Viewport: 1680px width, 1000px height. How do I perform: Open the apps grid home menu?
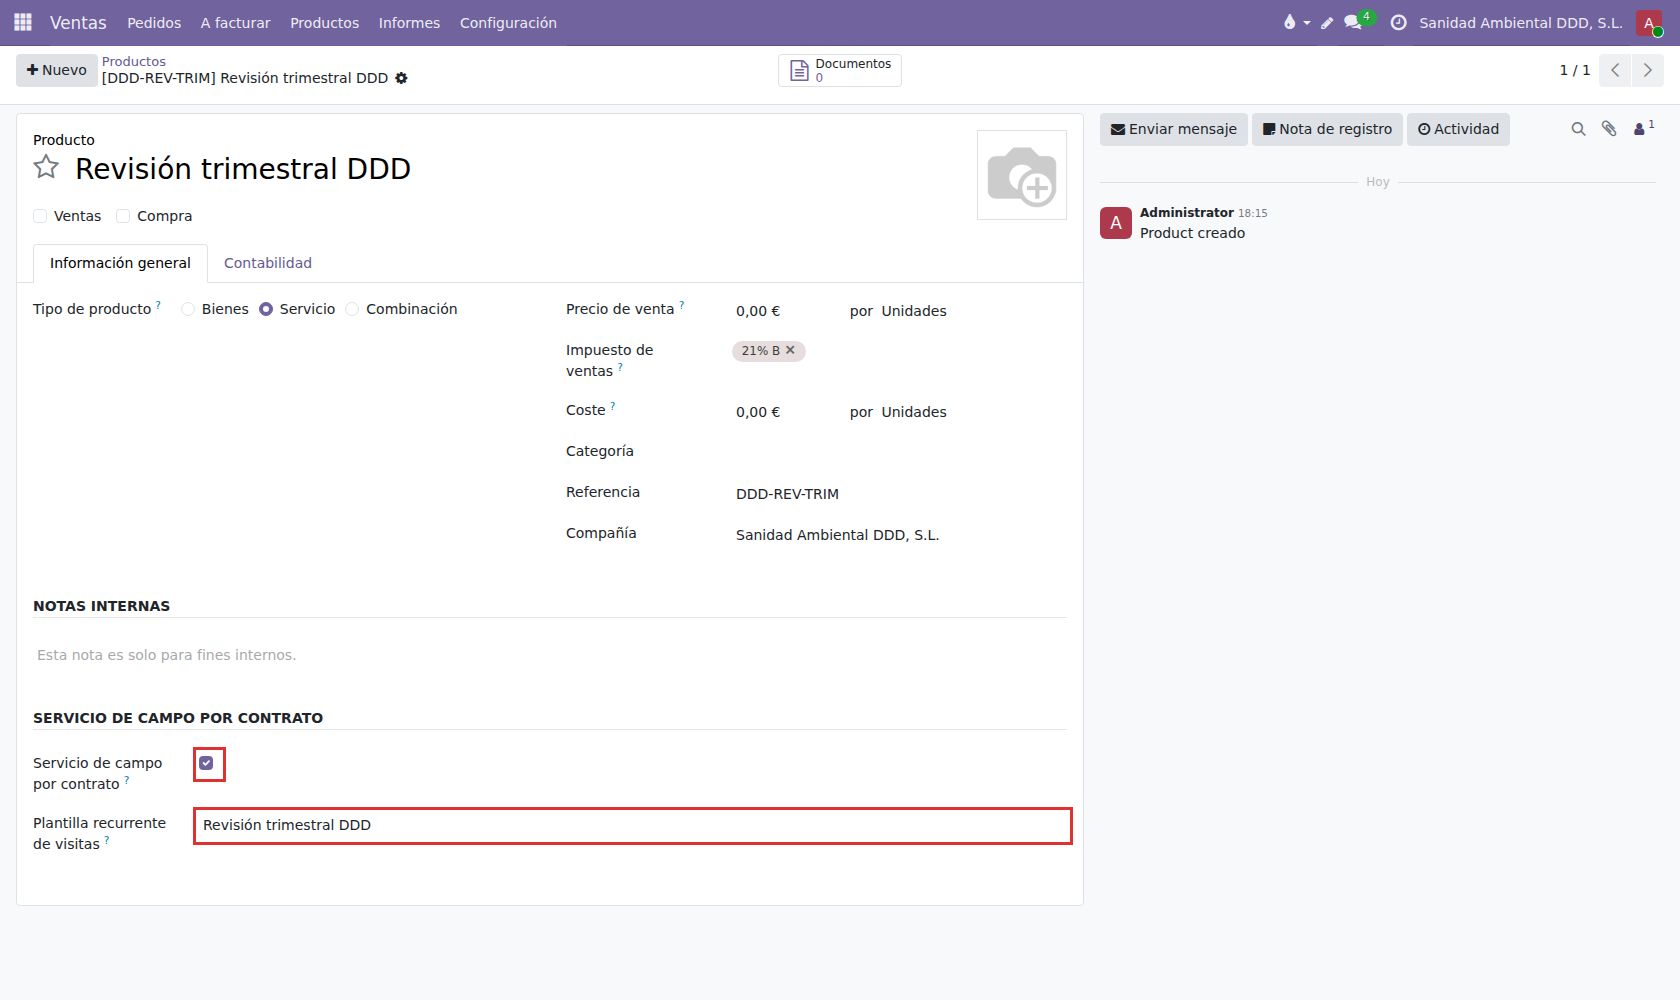click(x=23, y=22)
